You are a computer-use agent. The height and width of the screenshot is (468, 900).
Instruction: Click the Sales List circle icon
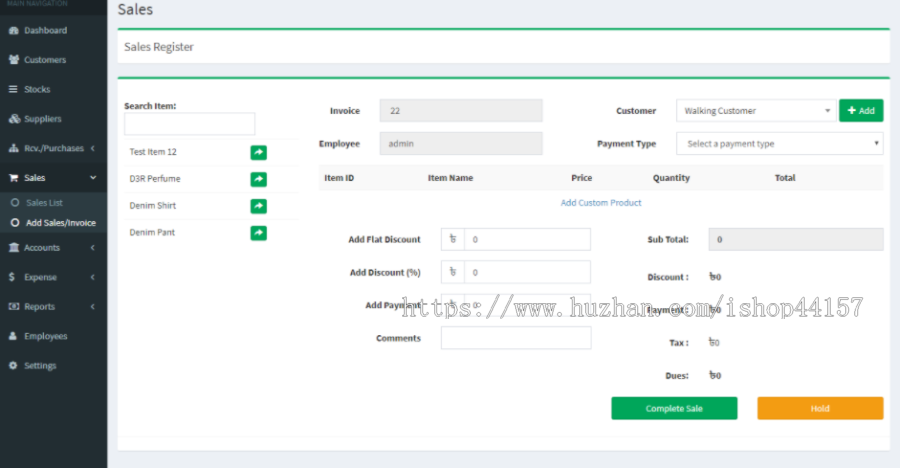click(15, 203)
